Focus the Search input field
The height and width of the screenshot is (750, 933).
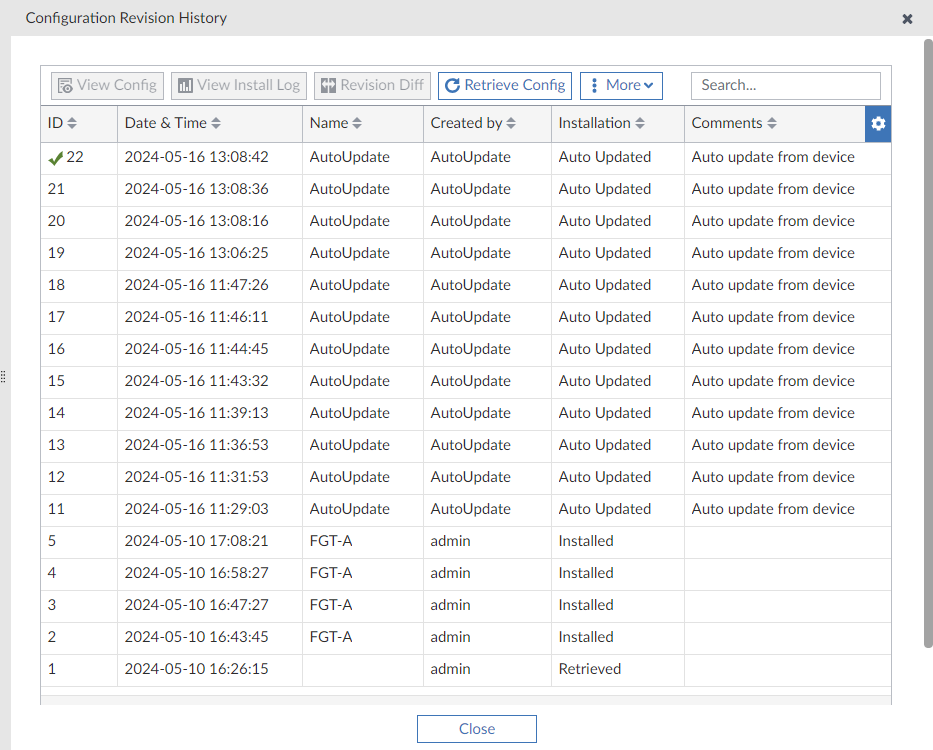click(785, 85)
